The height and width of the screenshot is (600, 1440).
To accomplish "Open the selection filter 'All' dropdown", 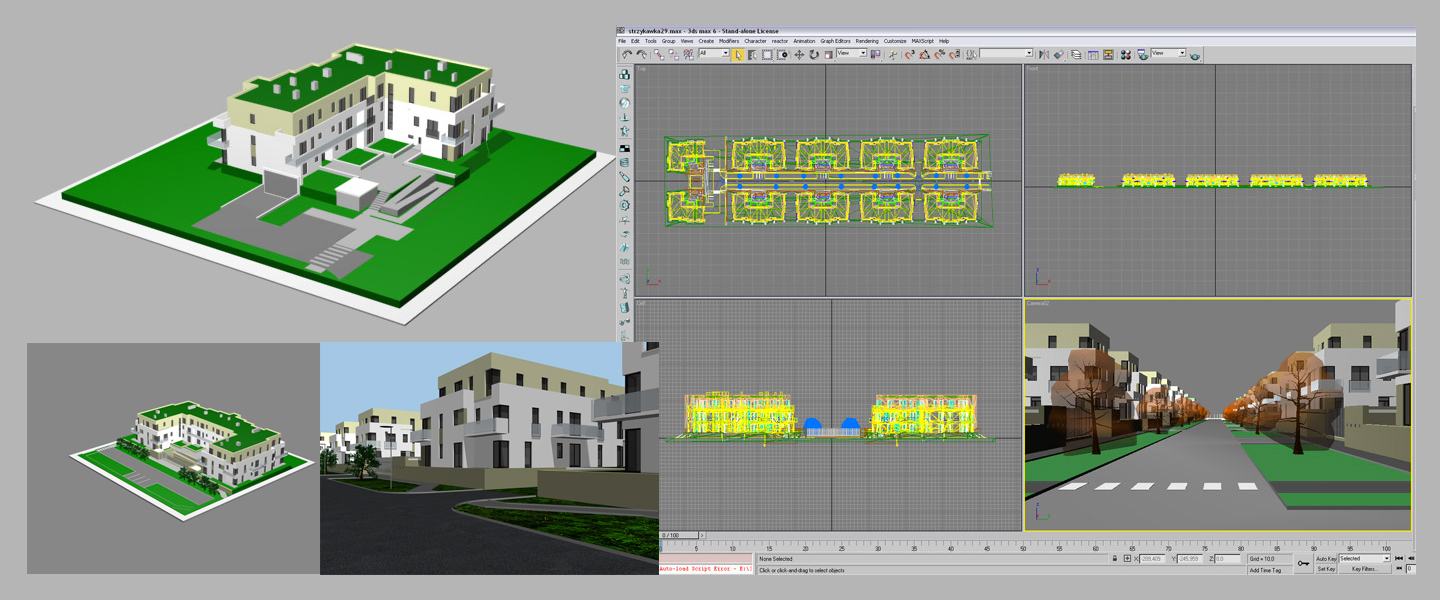I will pos(714,54).
